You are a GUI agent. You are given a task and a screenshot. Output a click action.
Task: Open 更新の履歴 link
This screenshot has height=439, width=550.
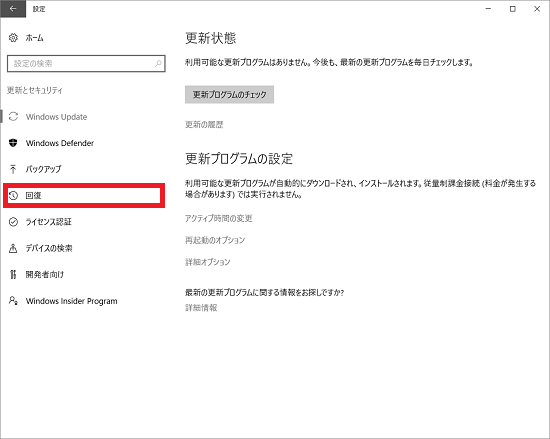[204, 124]
